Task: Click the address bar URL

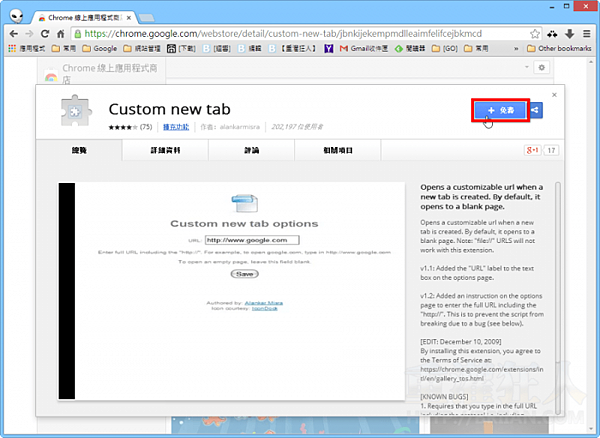Action: pyautogui.click(x=283, y=34)
